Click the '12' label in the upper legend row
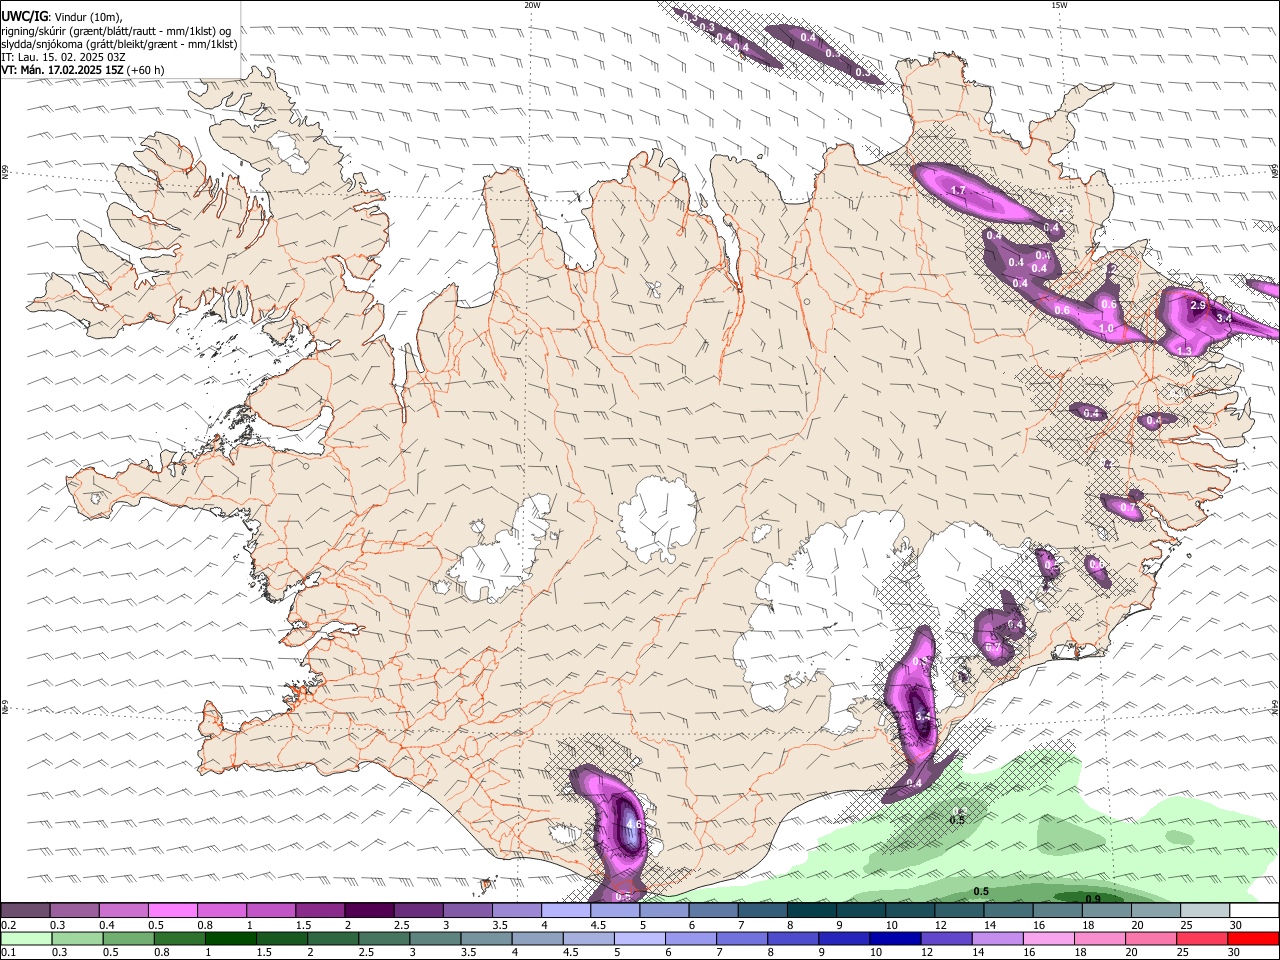The image size is (1280, 960). pos(940,925)
